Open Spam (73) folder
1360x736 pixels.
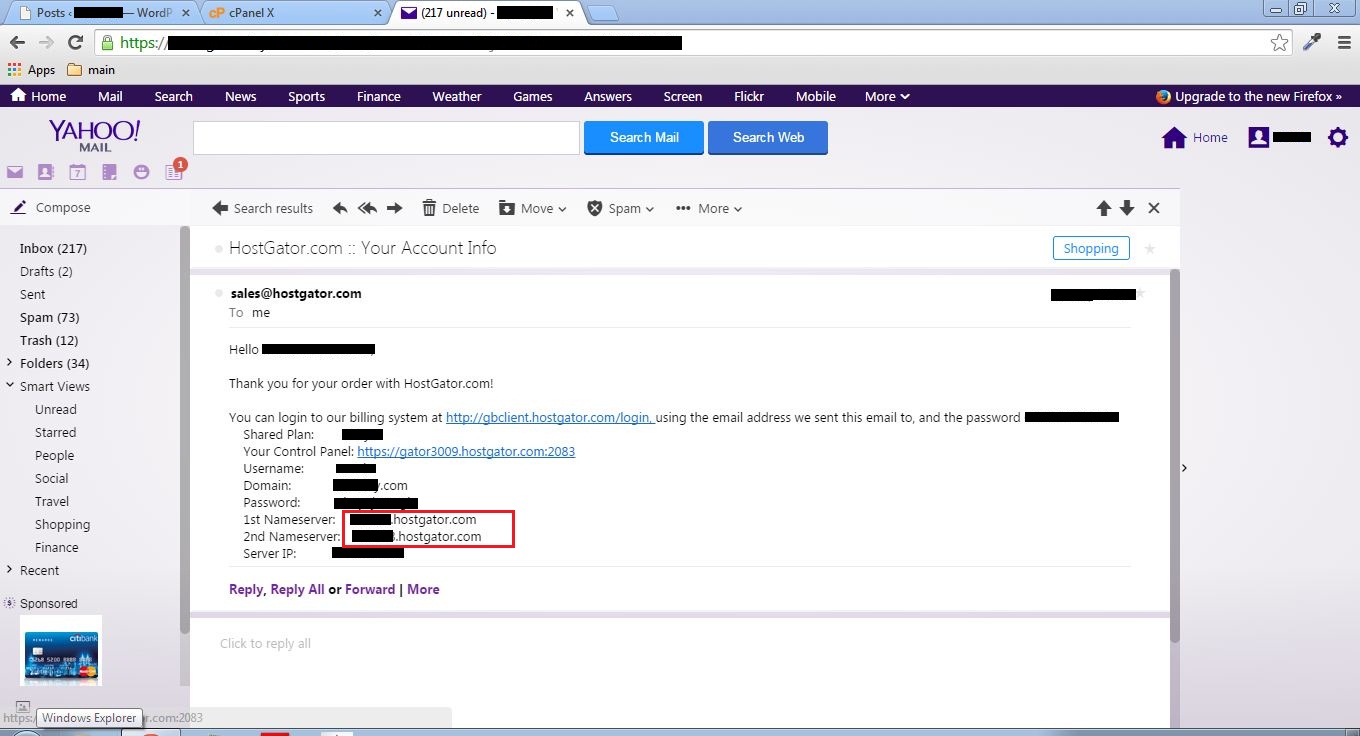pos(49,317)
